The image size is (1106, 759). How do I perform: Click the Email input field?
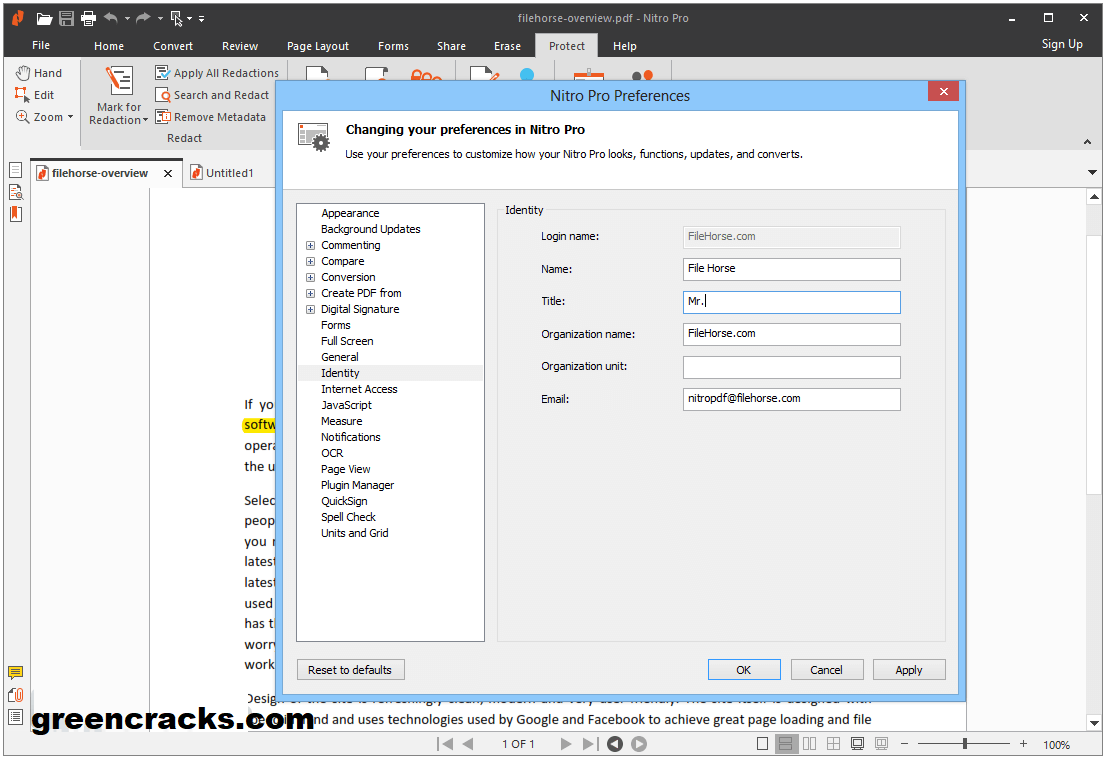click(x=791, y=399)
